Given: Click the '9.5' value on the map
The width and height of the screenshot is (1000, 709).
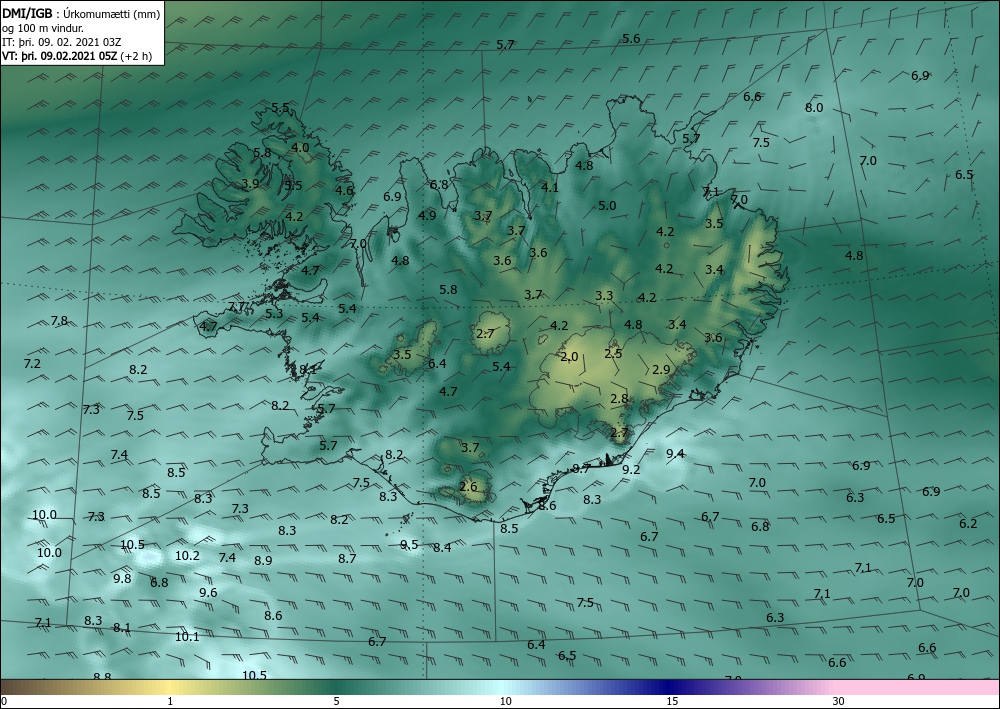Looking at the screenshot, I should click(x=409, y=544).
